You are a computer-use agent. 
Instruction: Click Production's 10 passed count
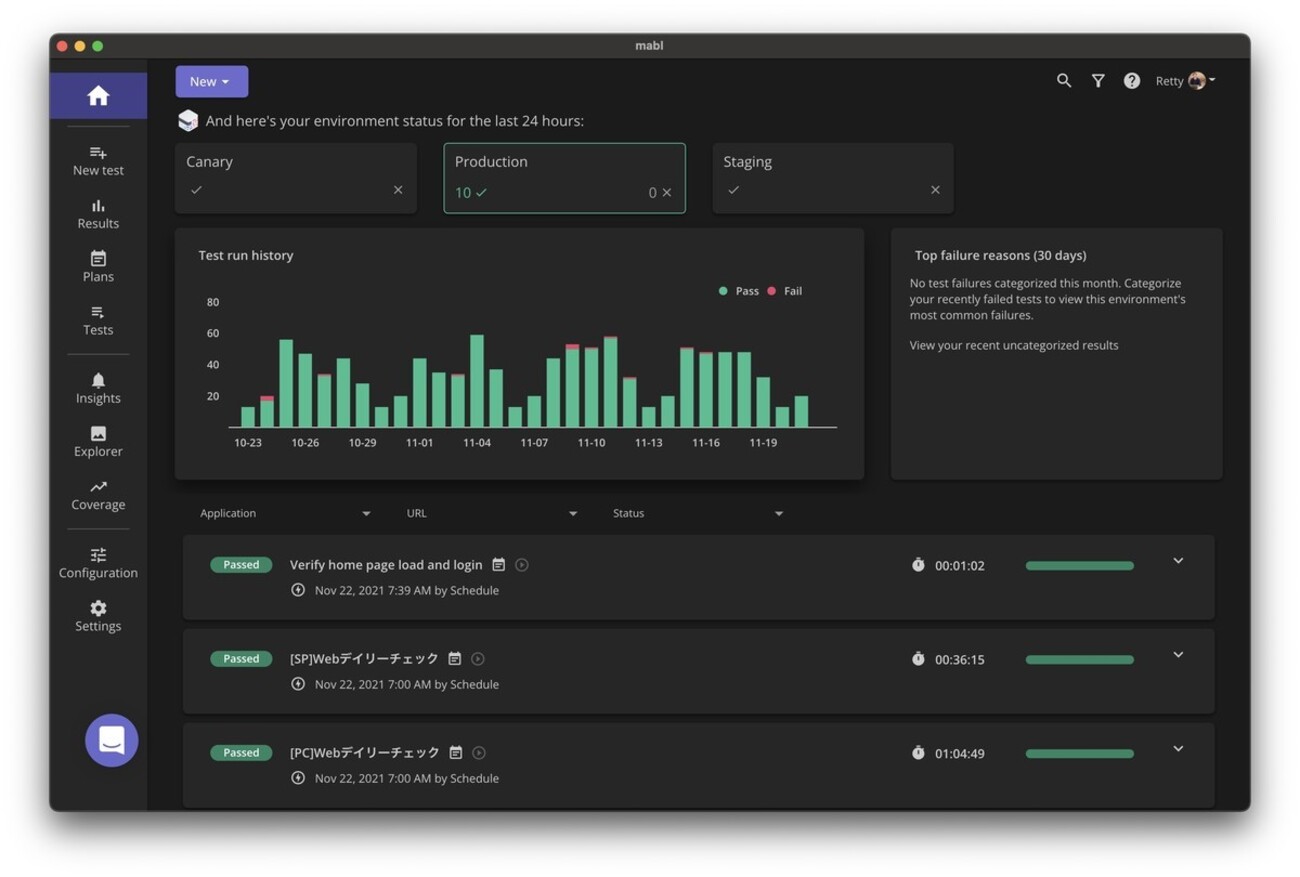click(x=471, y=192)
